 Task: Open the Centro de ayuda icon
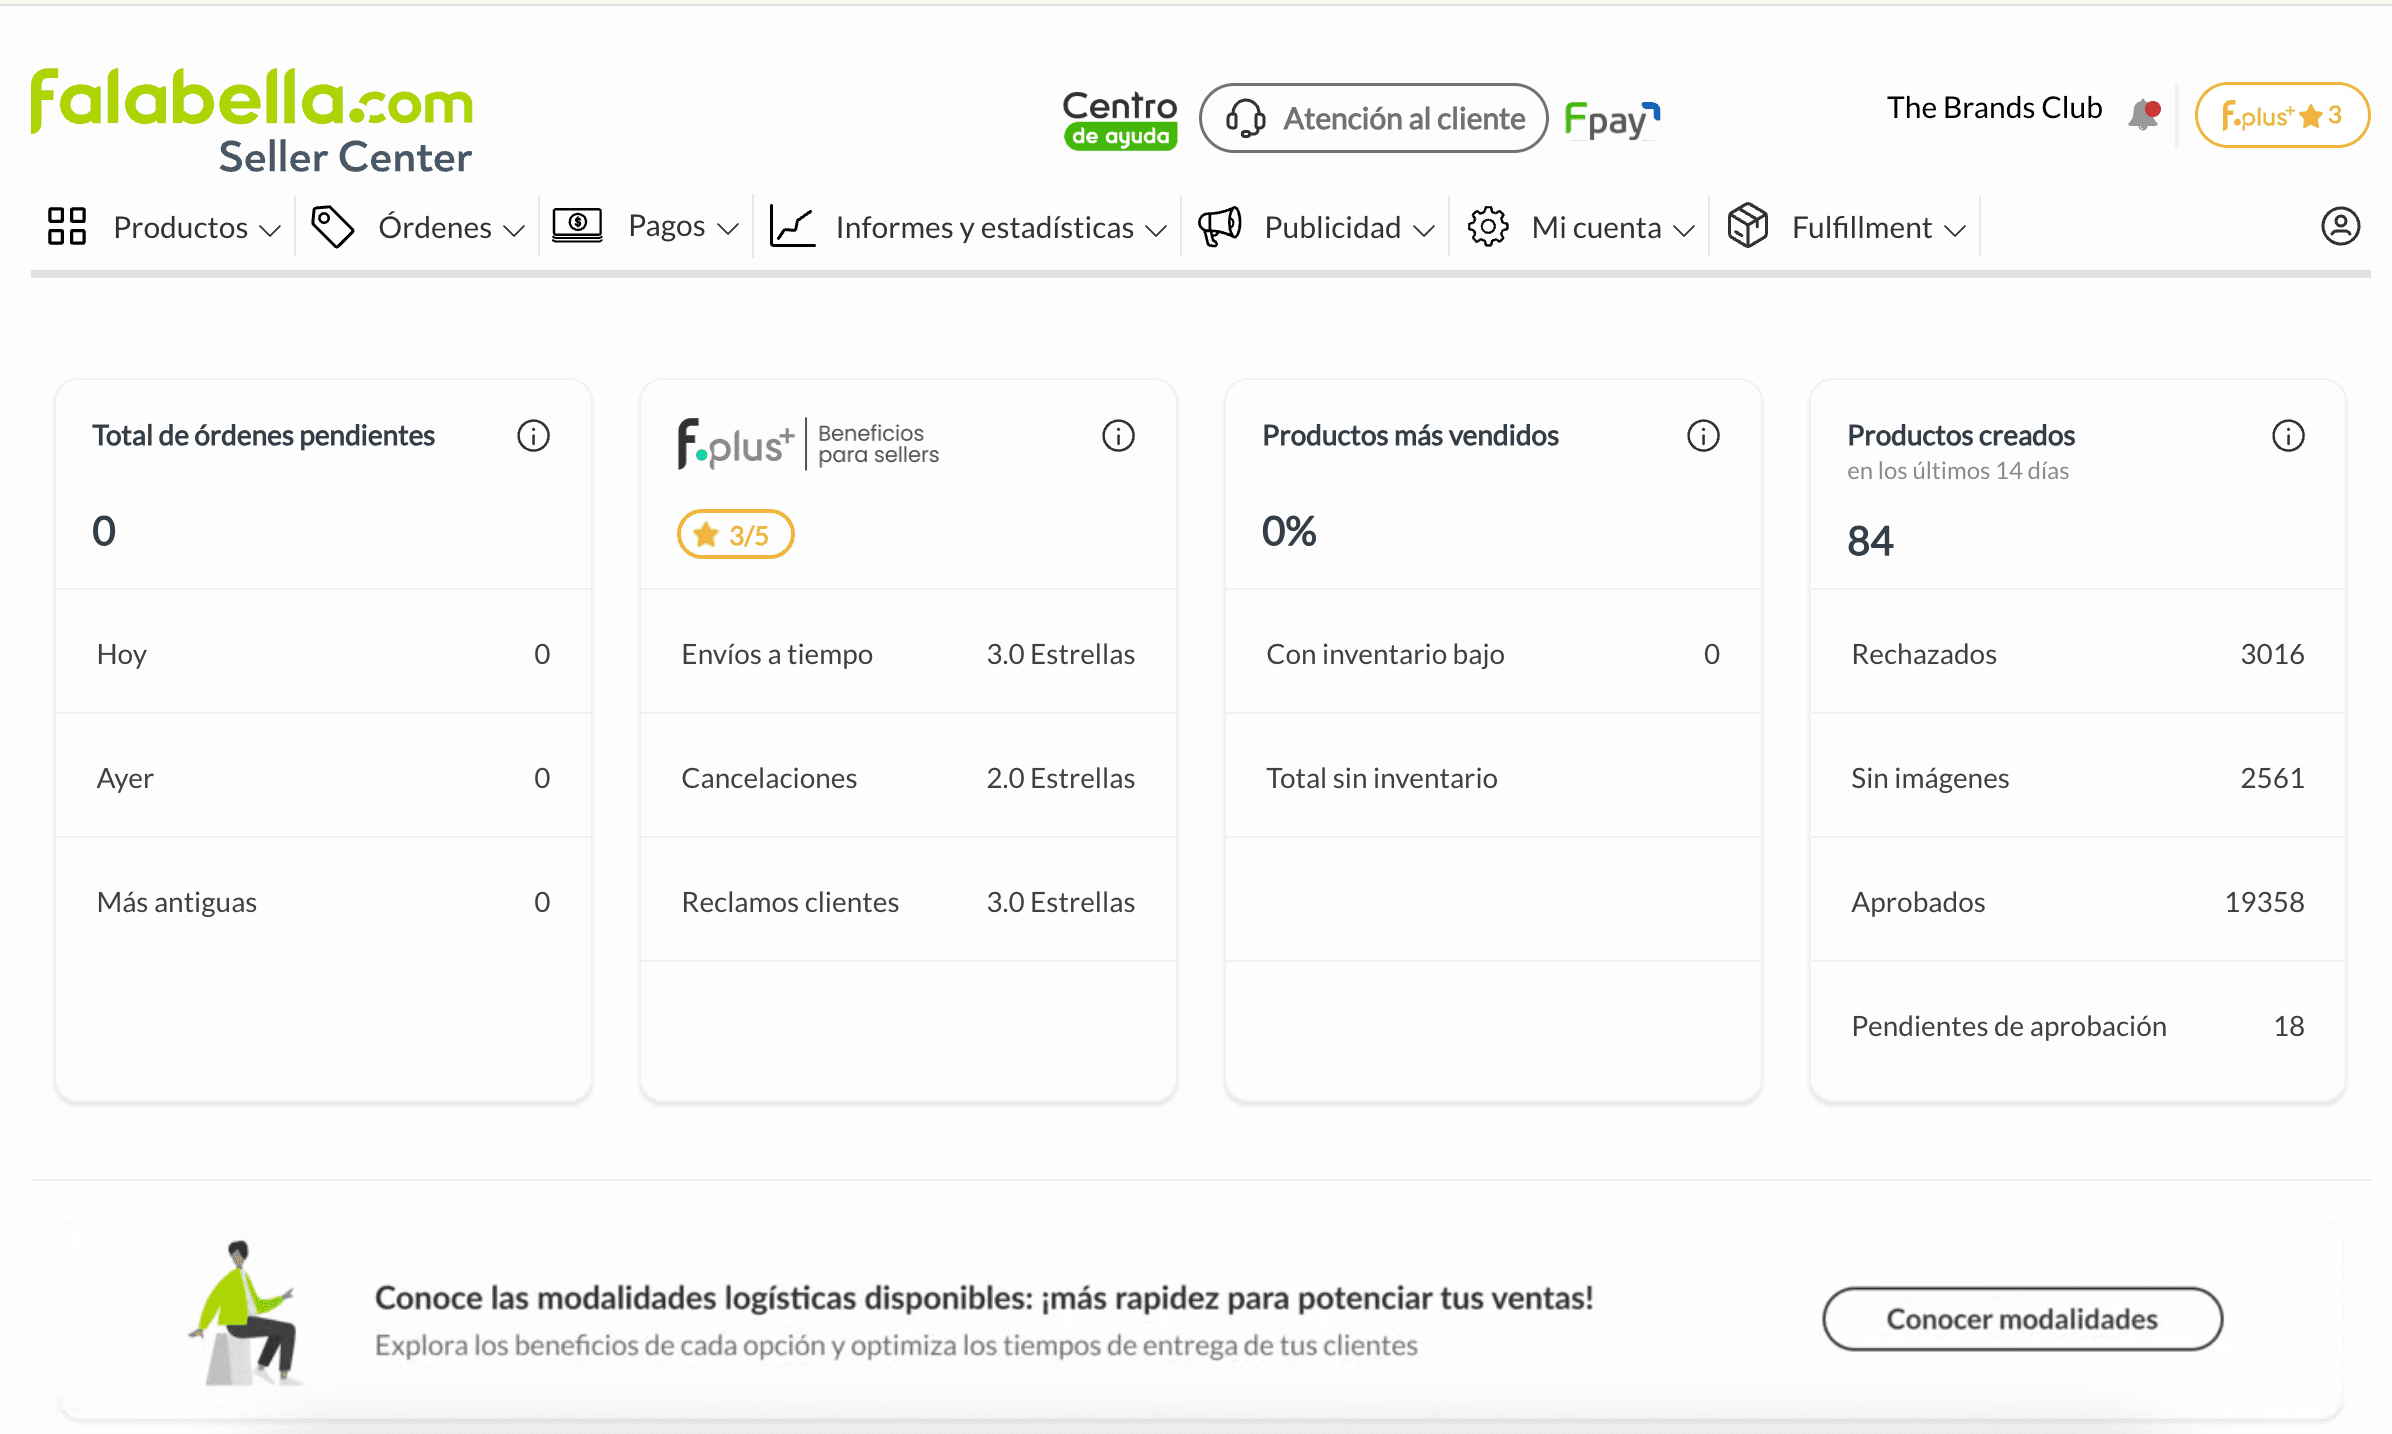point(1120,119)
